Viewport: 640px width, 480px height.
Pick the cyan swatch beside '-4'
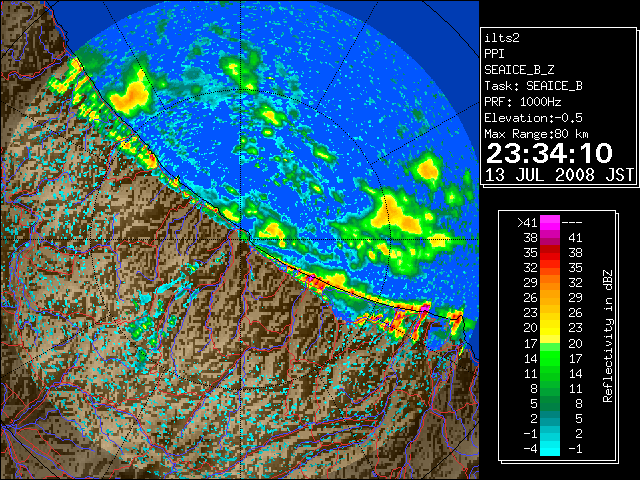tap(550, 449)
